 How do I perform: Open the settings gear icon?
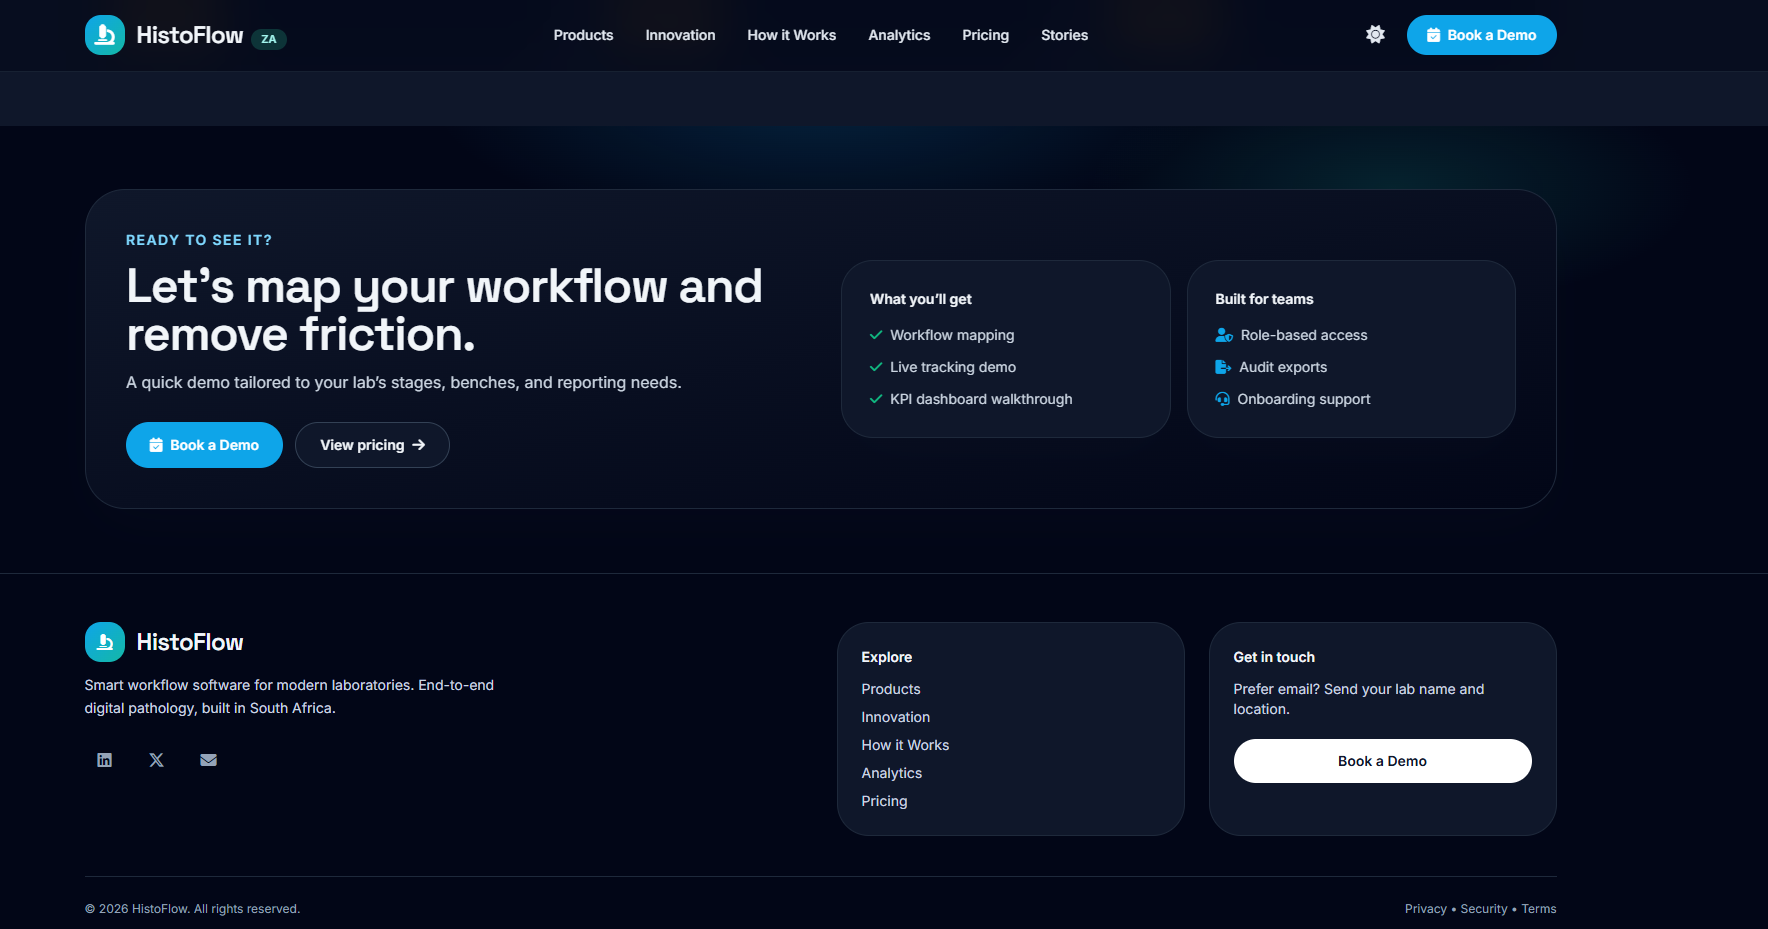(x=1375, y=34)
